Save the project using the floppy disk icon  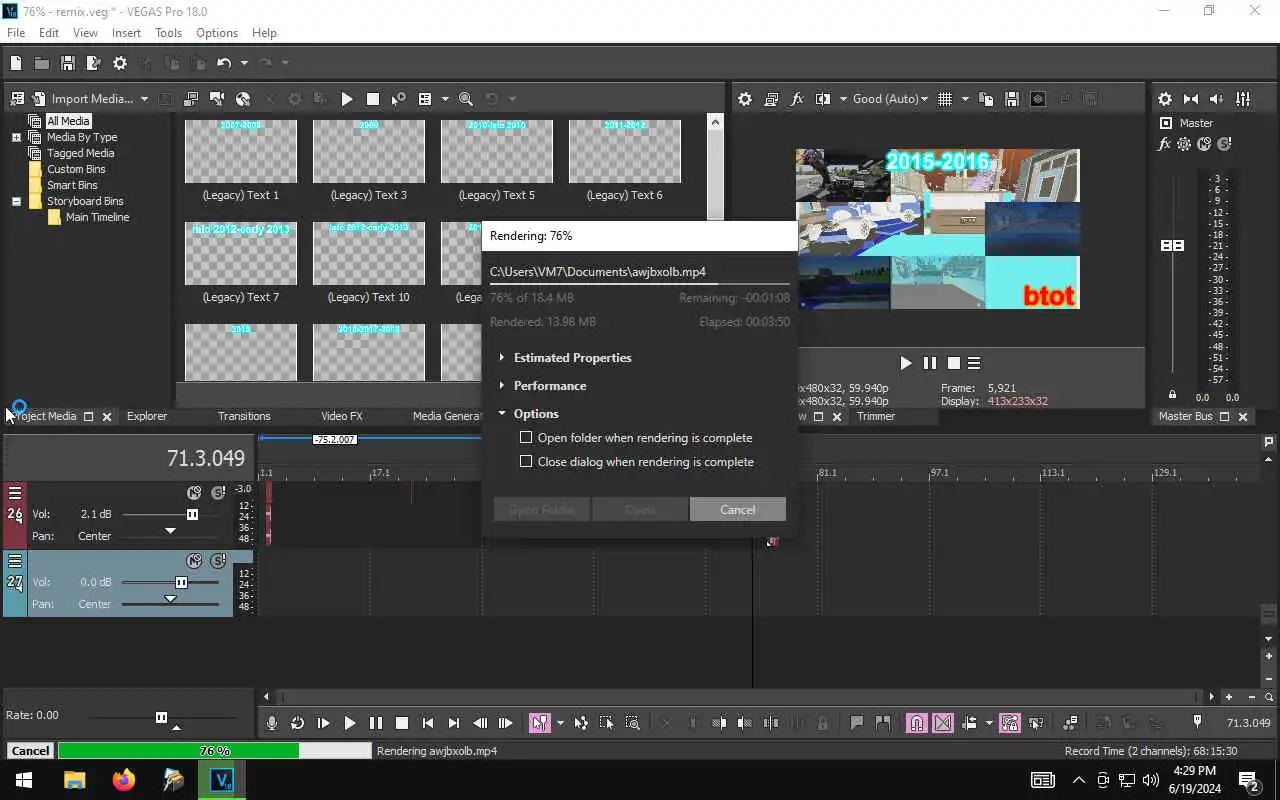(x=68, y=63)
